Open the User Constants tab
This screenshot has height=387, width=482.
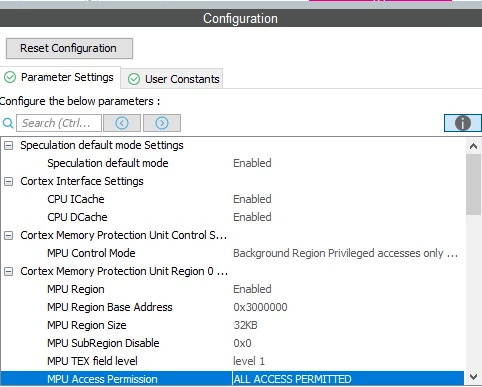[172, 79]
